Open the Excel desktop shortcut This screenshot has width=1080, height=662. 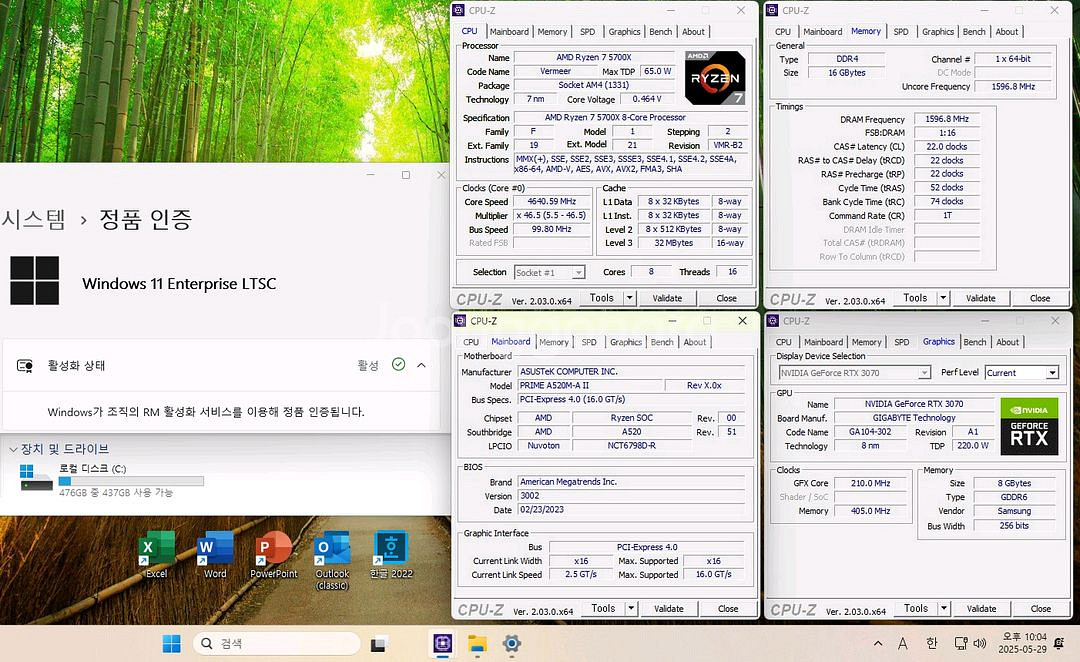click(156, 555)
